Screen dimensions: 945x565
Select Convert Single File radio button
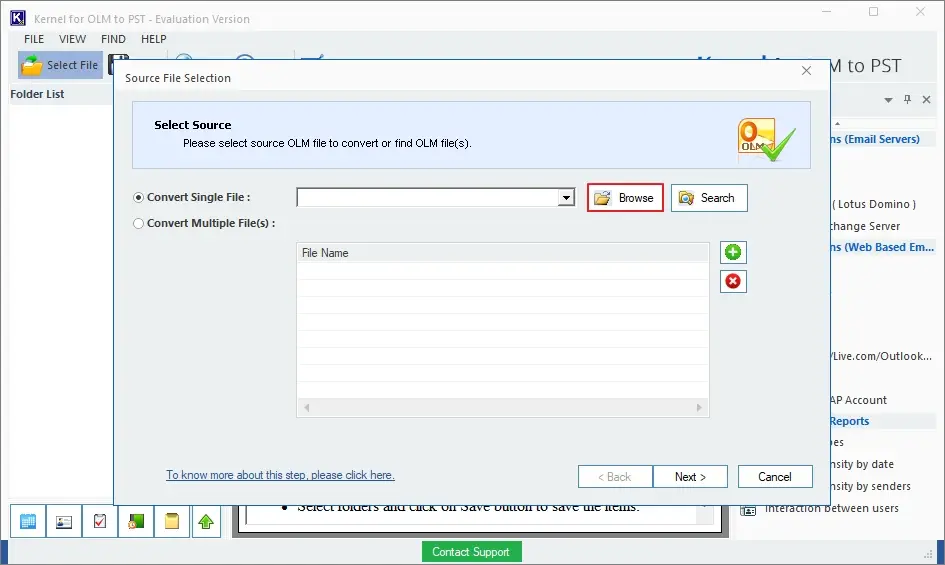139,197
